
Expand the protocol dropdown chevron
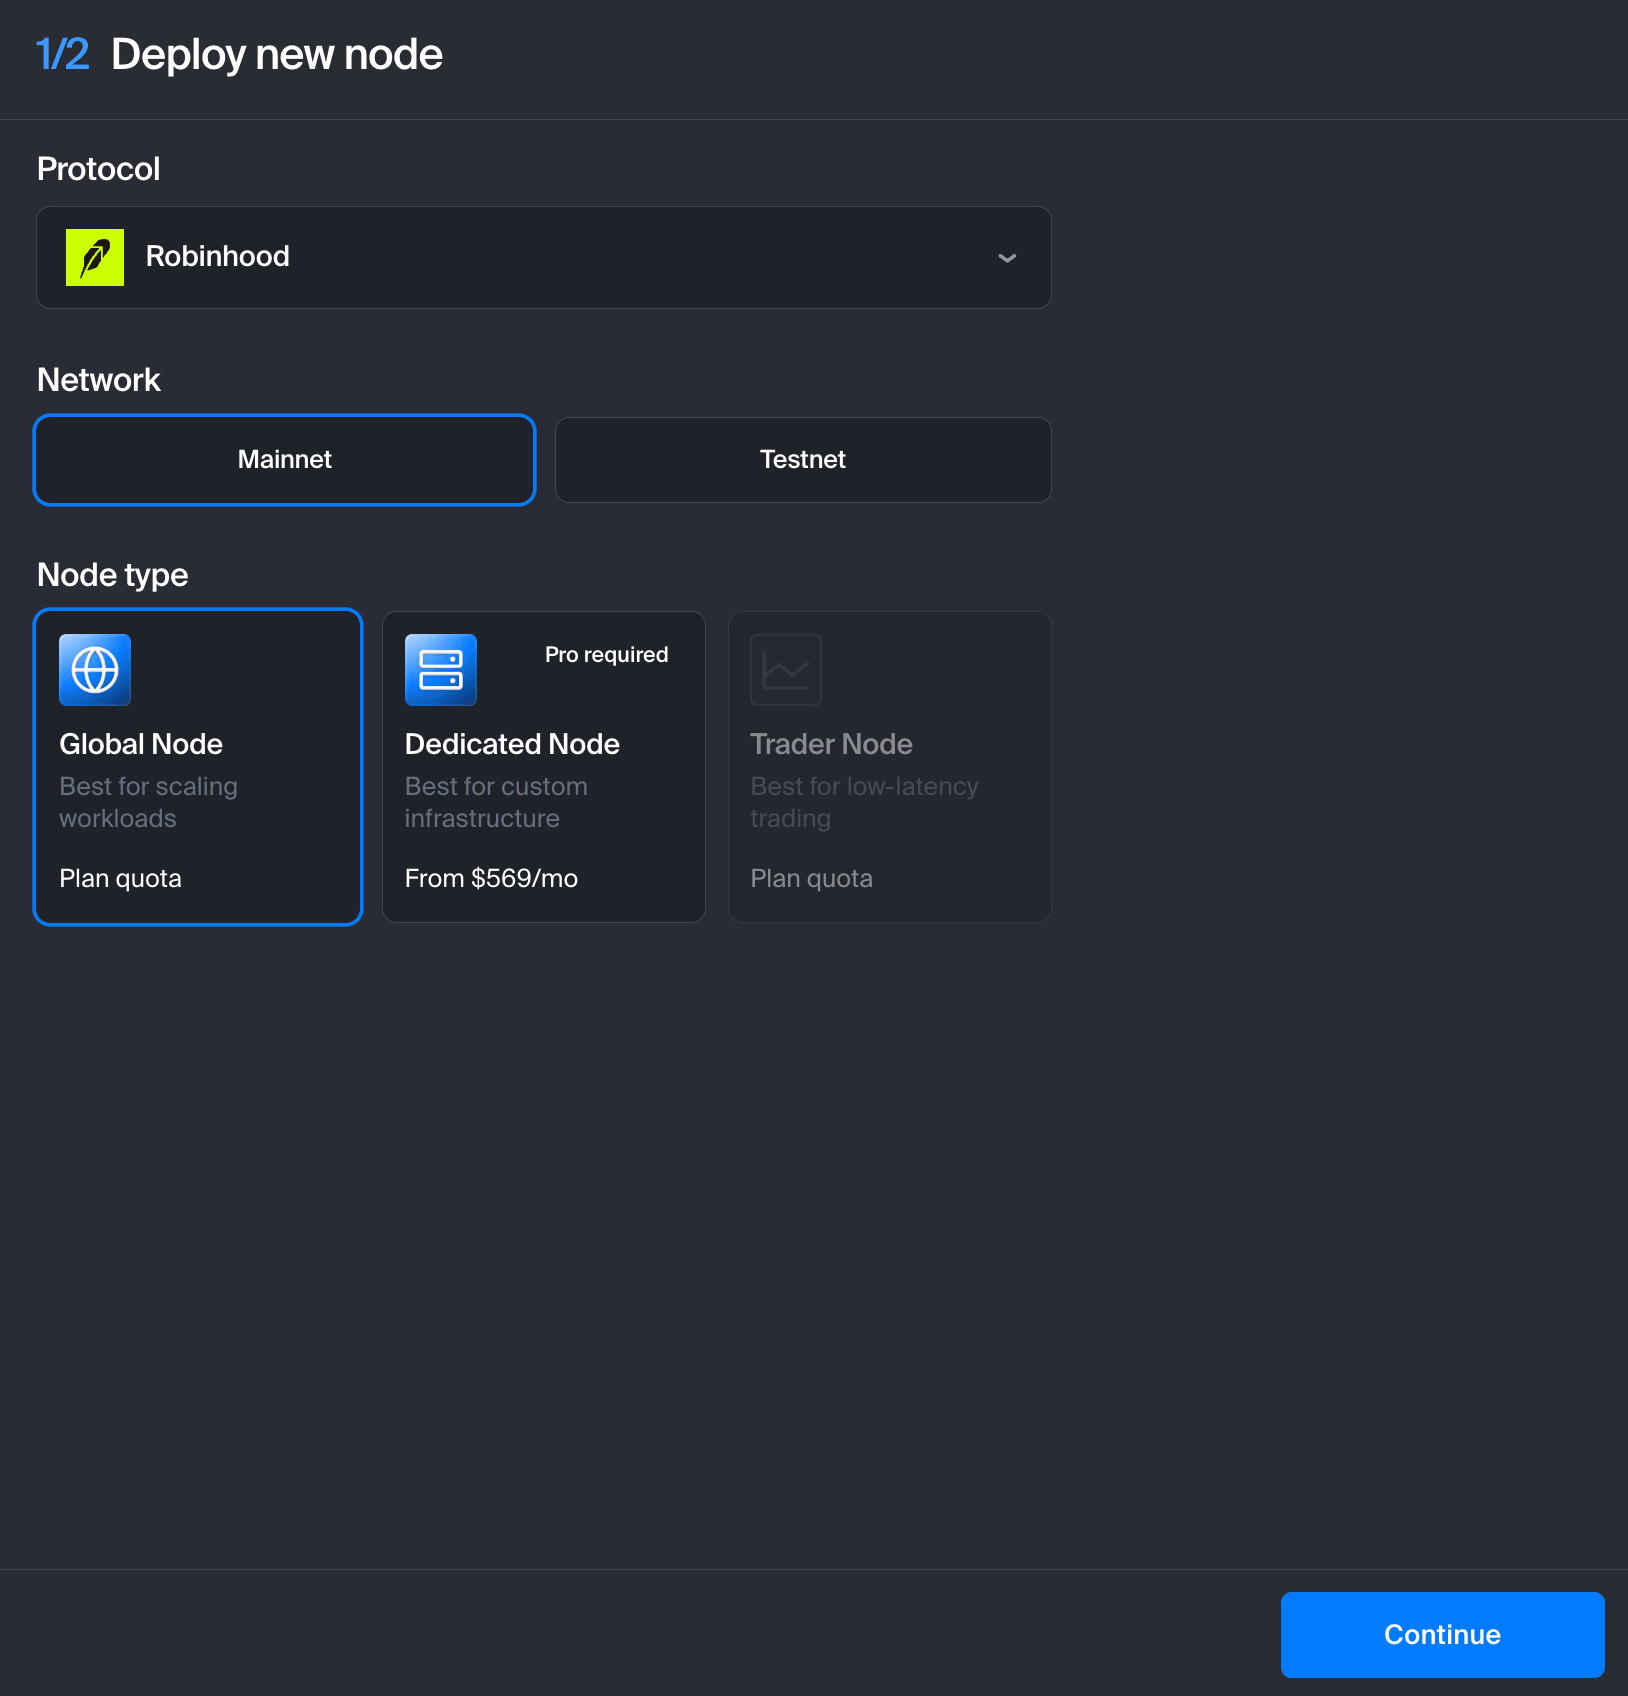pos(1007,258)
